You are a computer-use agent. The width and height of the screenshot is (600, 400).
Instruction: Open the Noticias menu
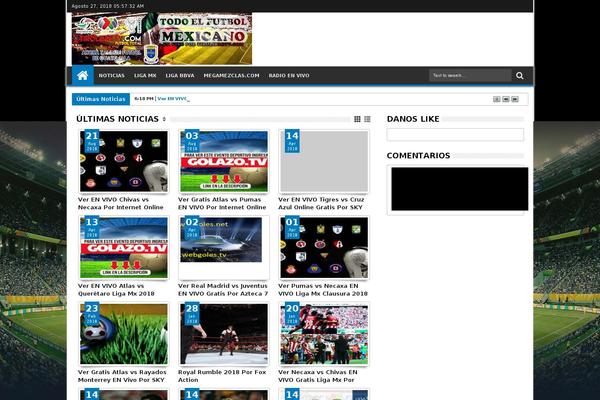click(x=111, y=75)
